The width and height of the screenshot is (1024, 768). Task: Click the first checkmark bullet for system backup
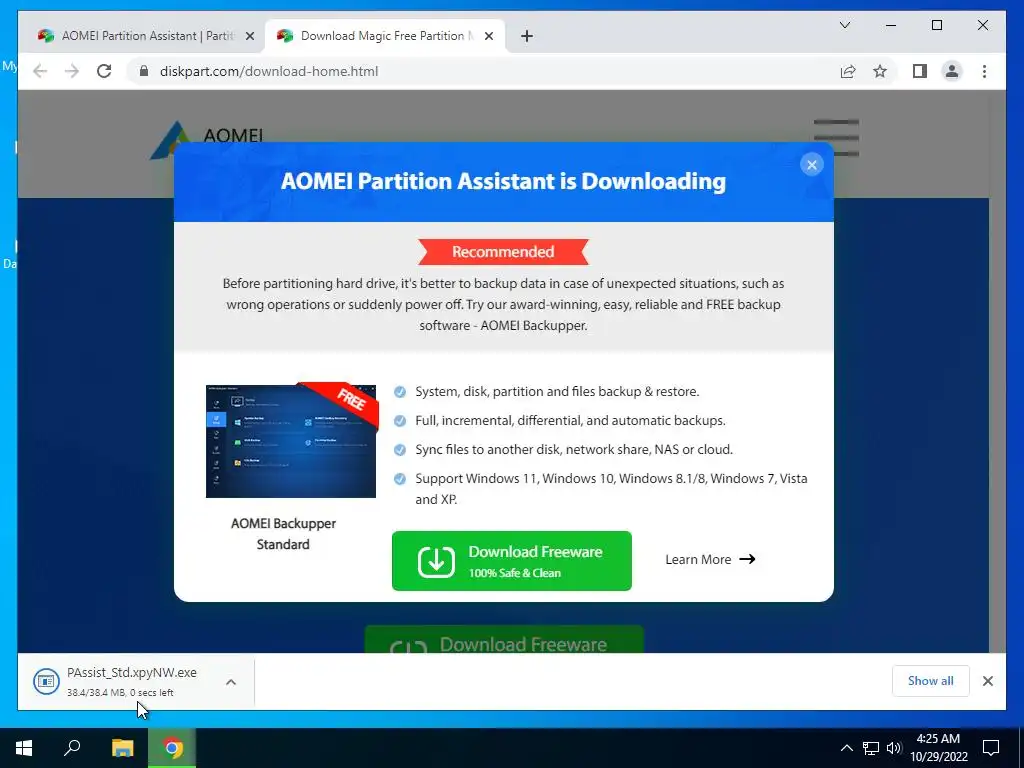click(x=400, y=392)
